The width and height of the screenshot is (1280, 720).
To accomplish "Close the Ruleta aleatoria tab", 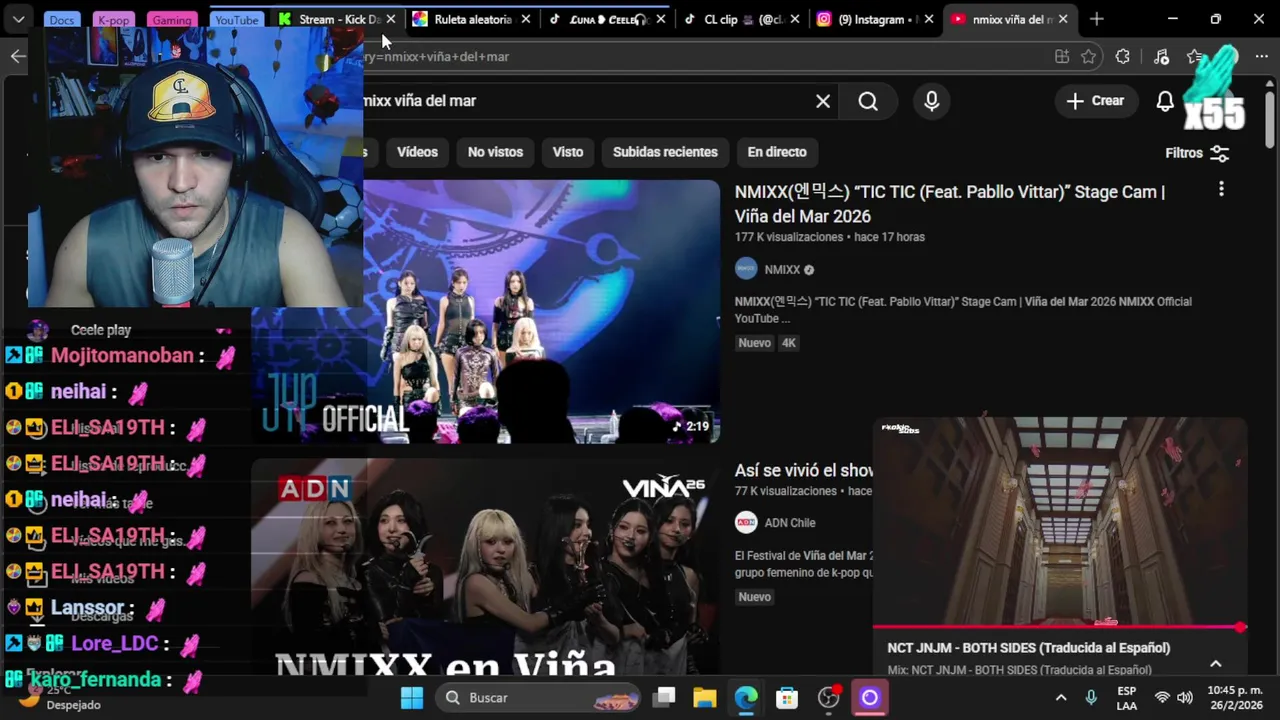I will pos(526,19).
